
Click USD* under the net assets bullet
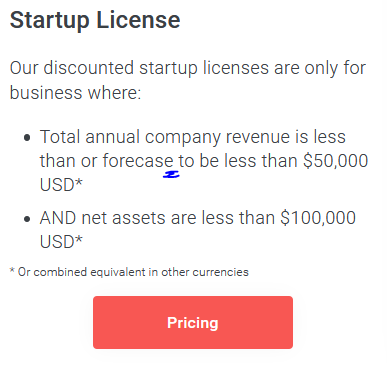pyautogui.click(x=61, y=242)
